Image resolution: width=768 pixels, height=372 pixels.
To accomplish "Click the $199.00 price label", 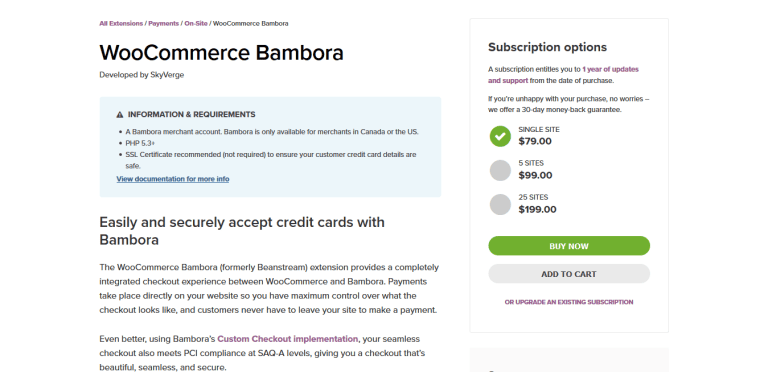I will [x=537, y=209].
